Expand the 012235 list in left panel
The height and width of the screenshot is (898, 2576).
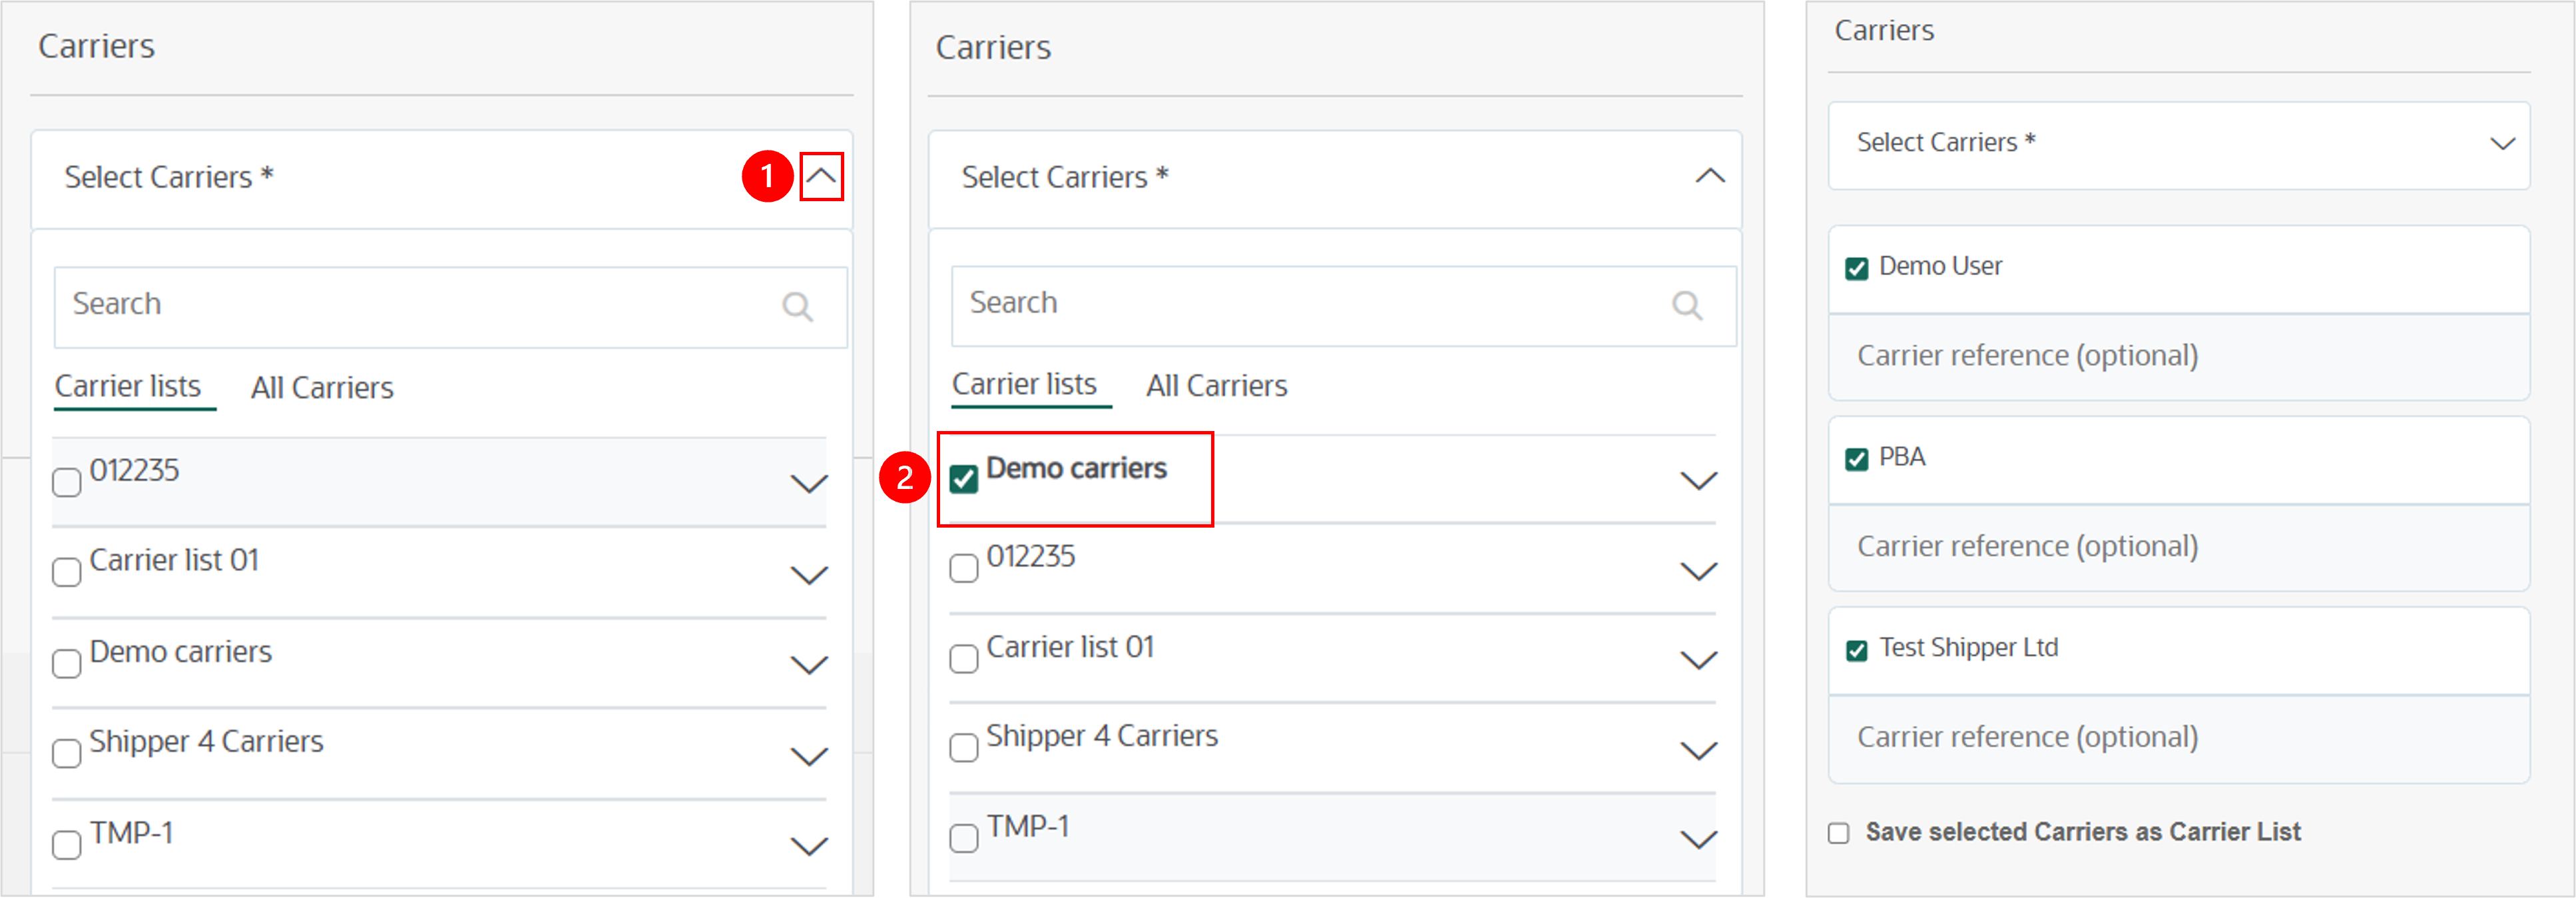click(x=809, y=484)
